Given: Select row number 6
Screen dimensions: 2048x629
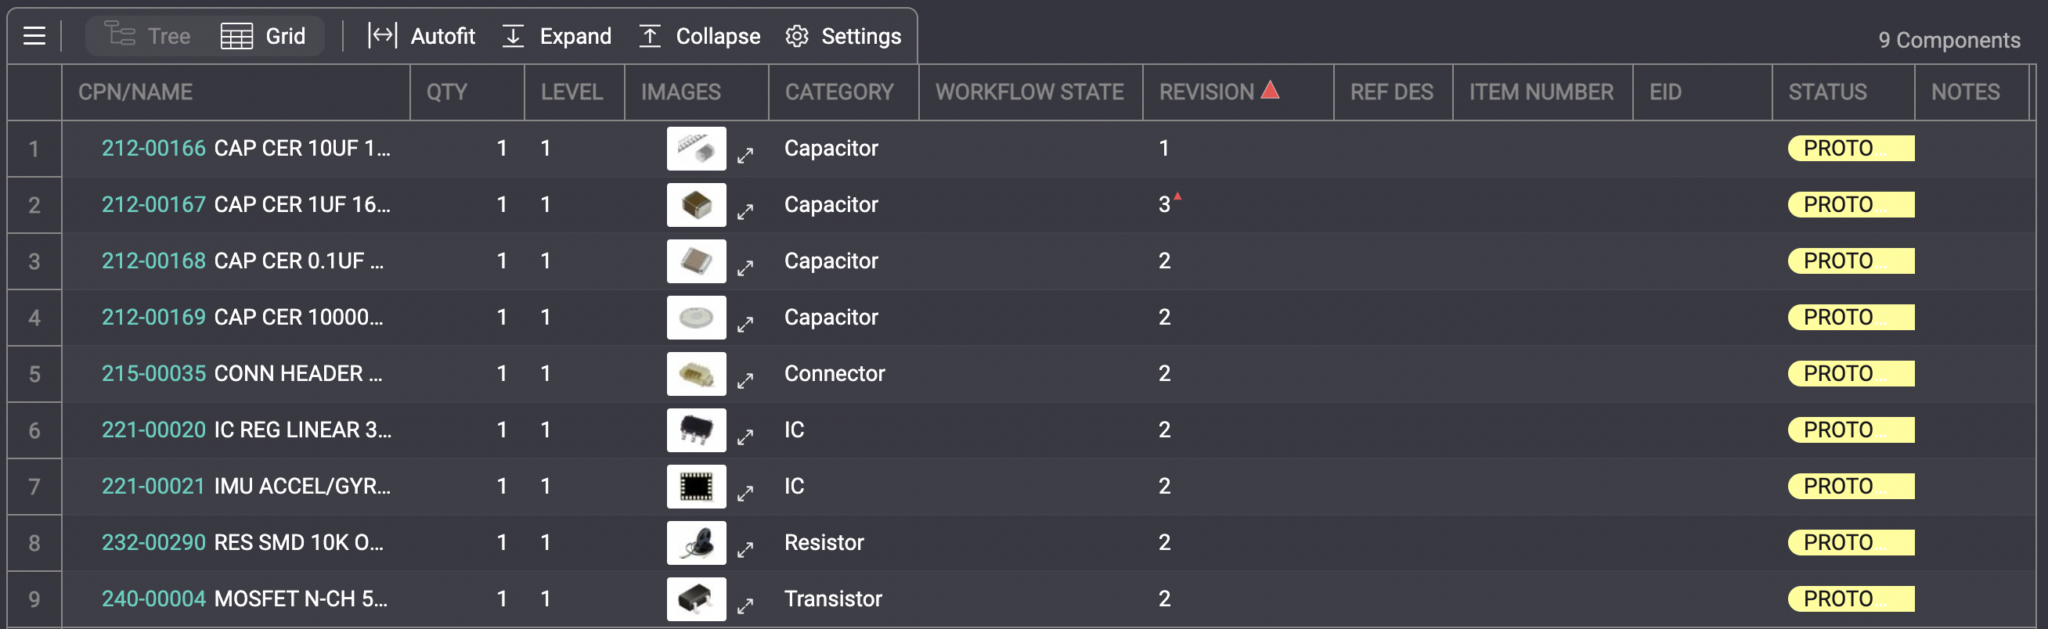Looking at the screenshot, I should tap(34, 430).
